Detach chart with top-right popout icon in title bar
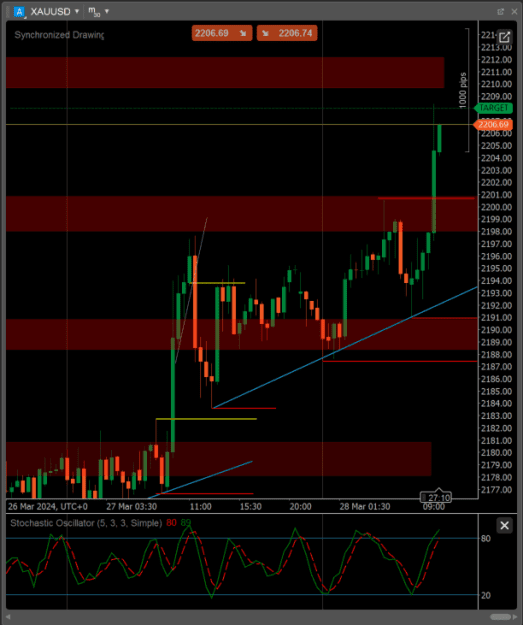The height and width of the screenshot is (625, 523). click(x=501, y=12)
